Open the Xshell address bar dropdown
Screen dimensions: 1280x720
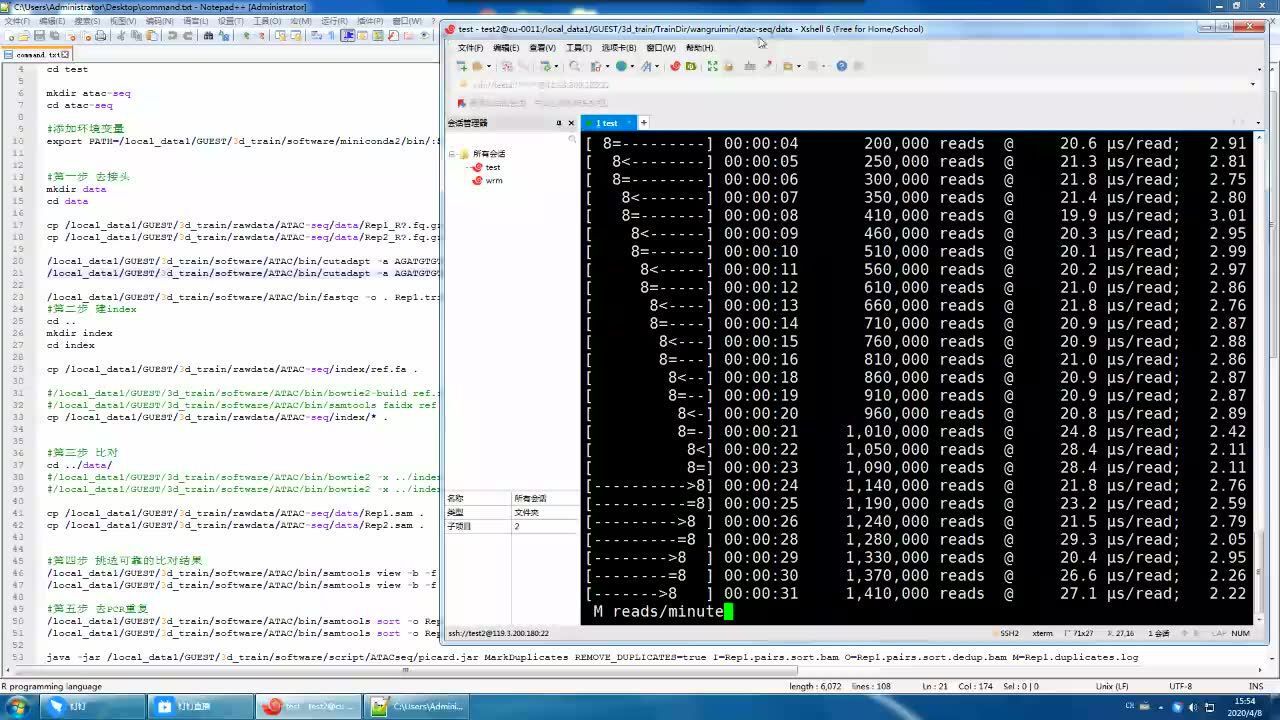pos(1253,84)
